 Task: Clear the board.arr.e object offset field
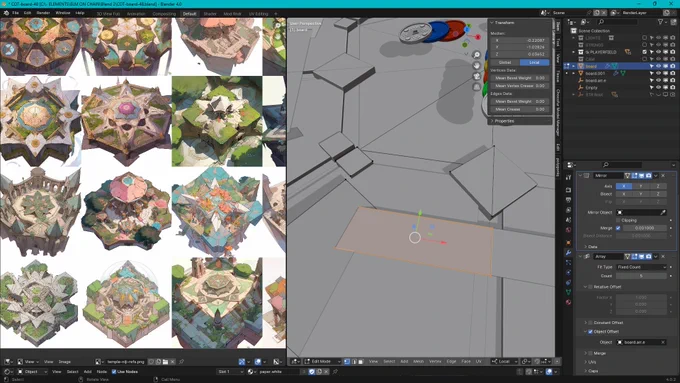click(663, 342)
